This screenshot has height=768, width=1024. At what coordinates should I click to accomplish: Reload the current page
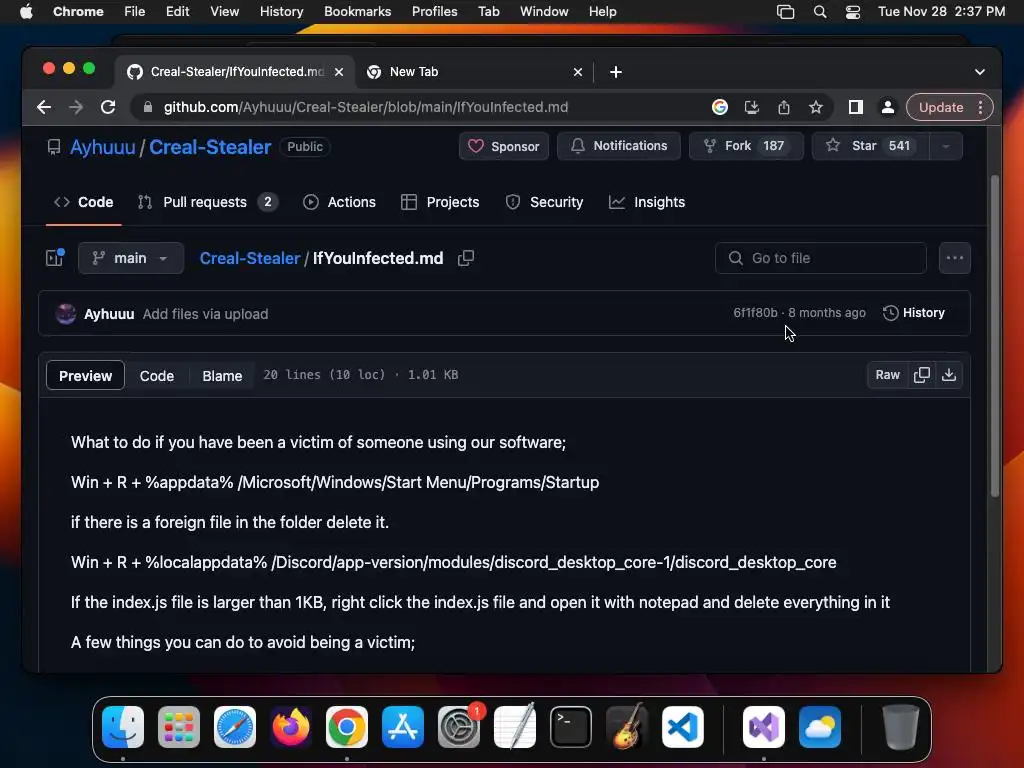(x=108, y=107)
